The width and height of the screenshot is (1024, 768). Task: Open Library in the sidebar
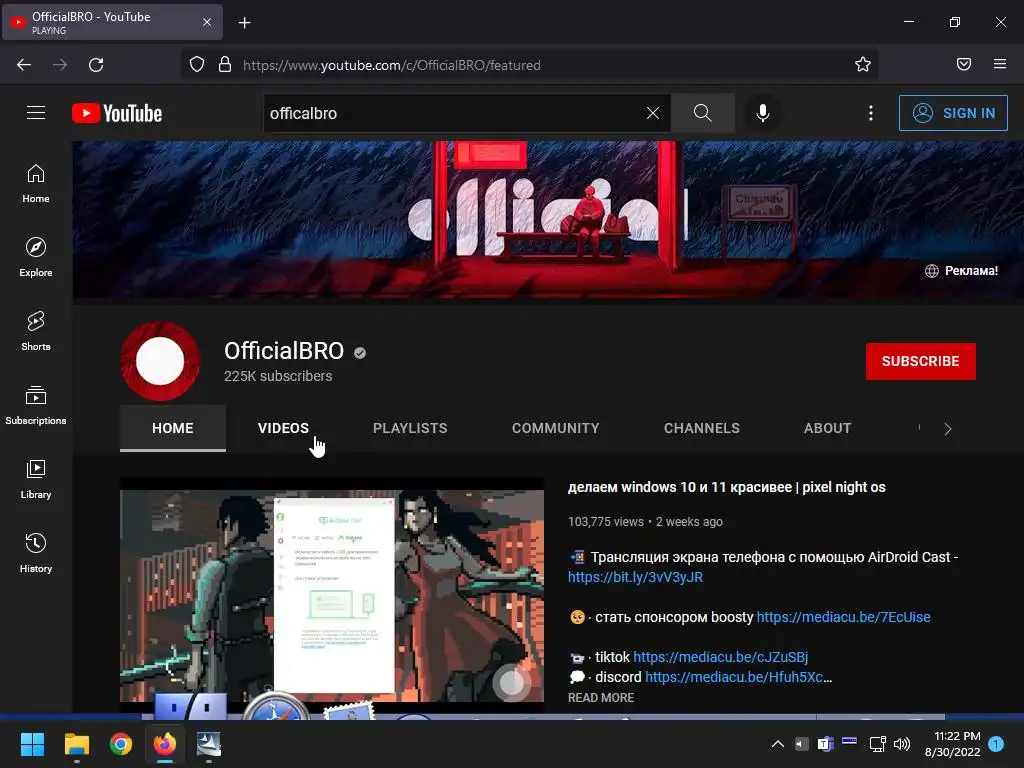tap(36, 479)
